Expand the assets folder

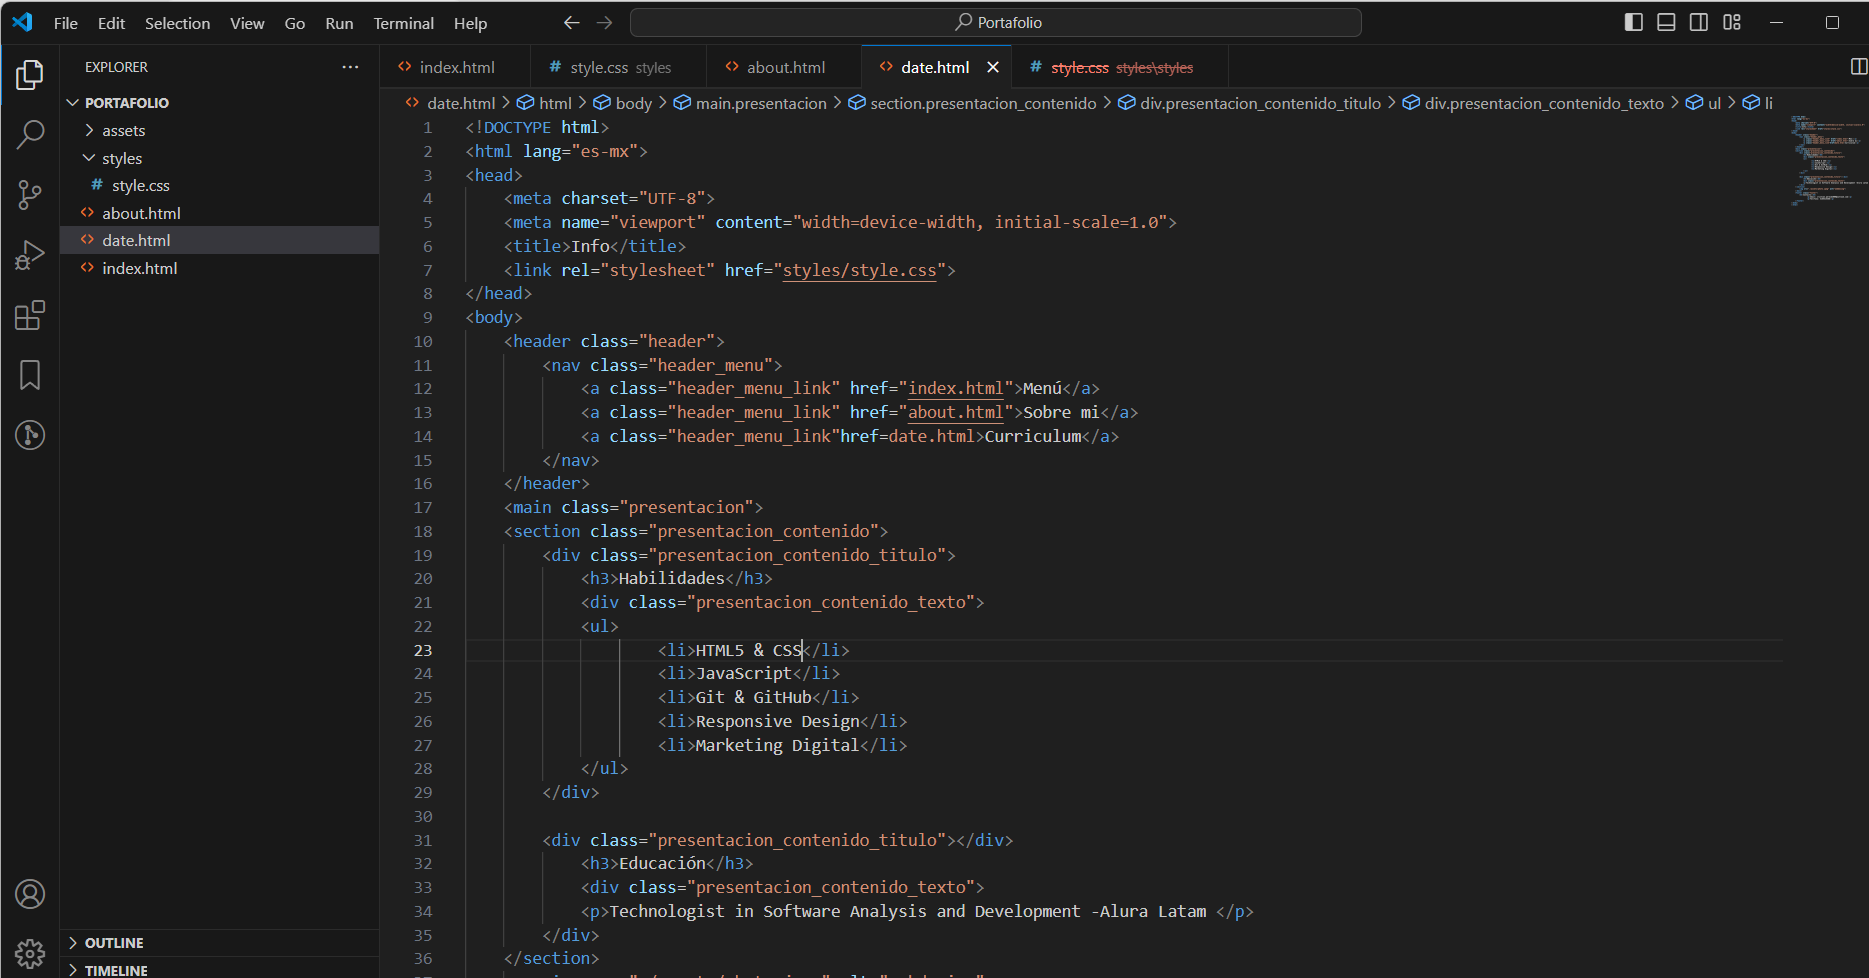coord(219,131)
